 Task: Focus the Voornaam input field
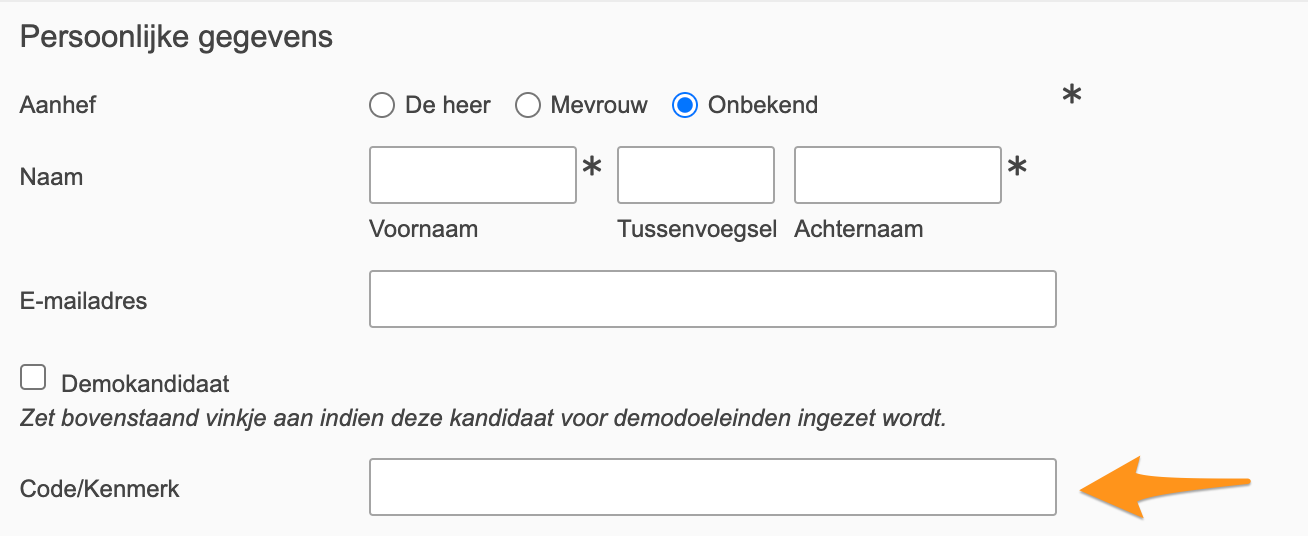click(x=472, y=175)
